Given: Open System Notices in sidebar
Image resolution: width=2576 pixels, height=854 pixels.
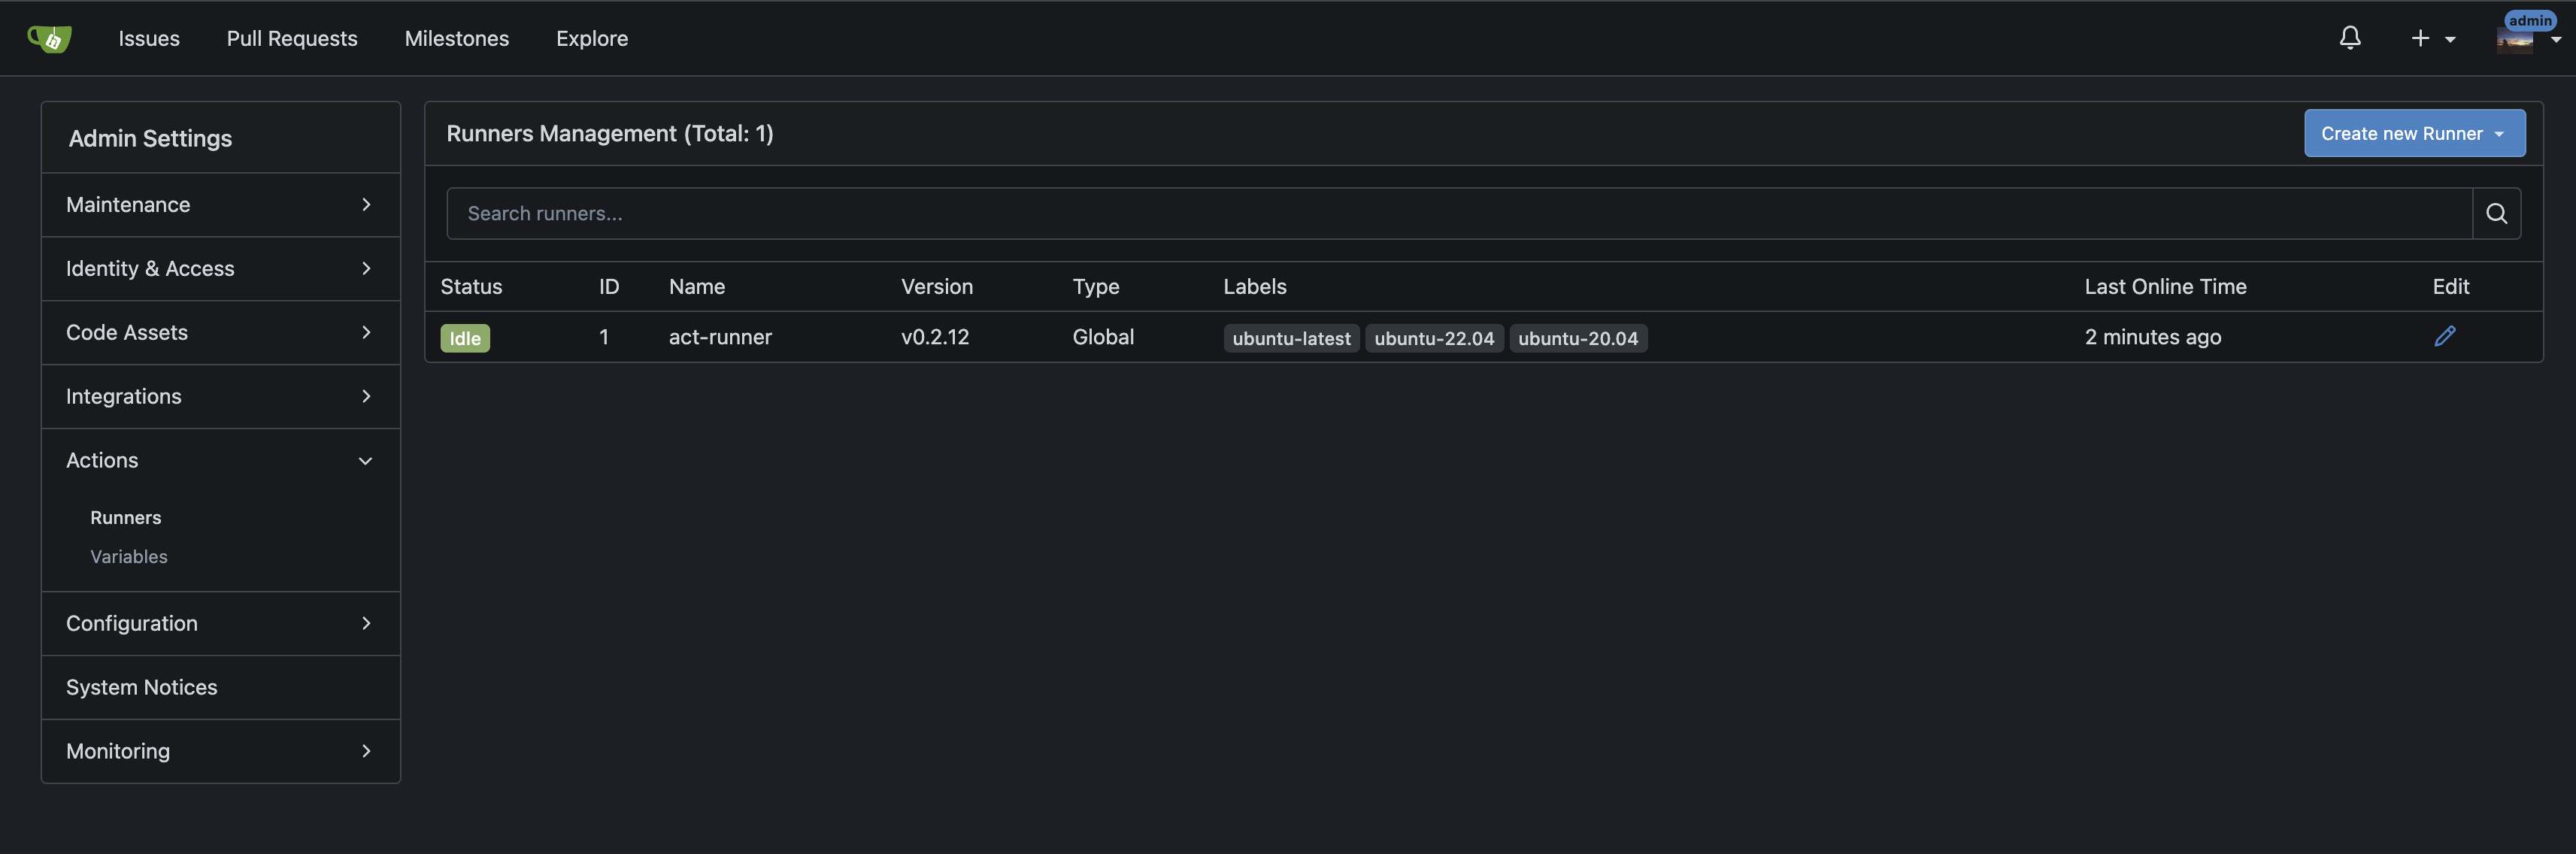Looking at the screenshot, I should click(x=142, y=687).
